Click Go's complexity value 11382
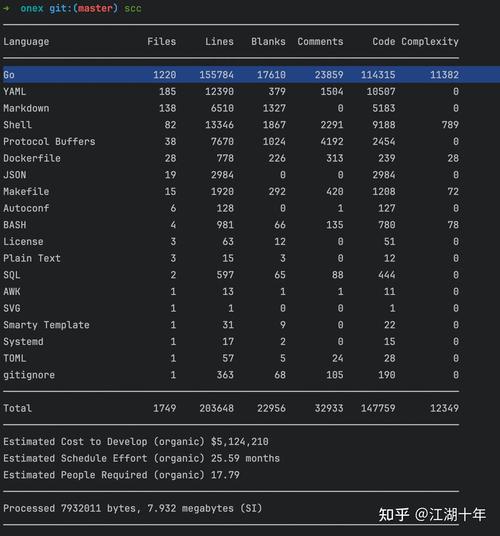This screenshot has height=536, width=500. pos(444,75)
